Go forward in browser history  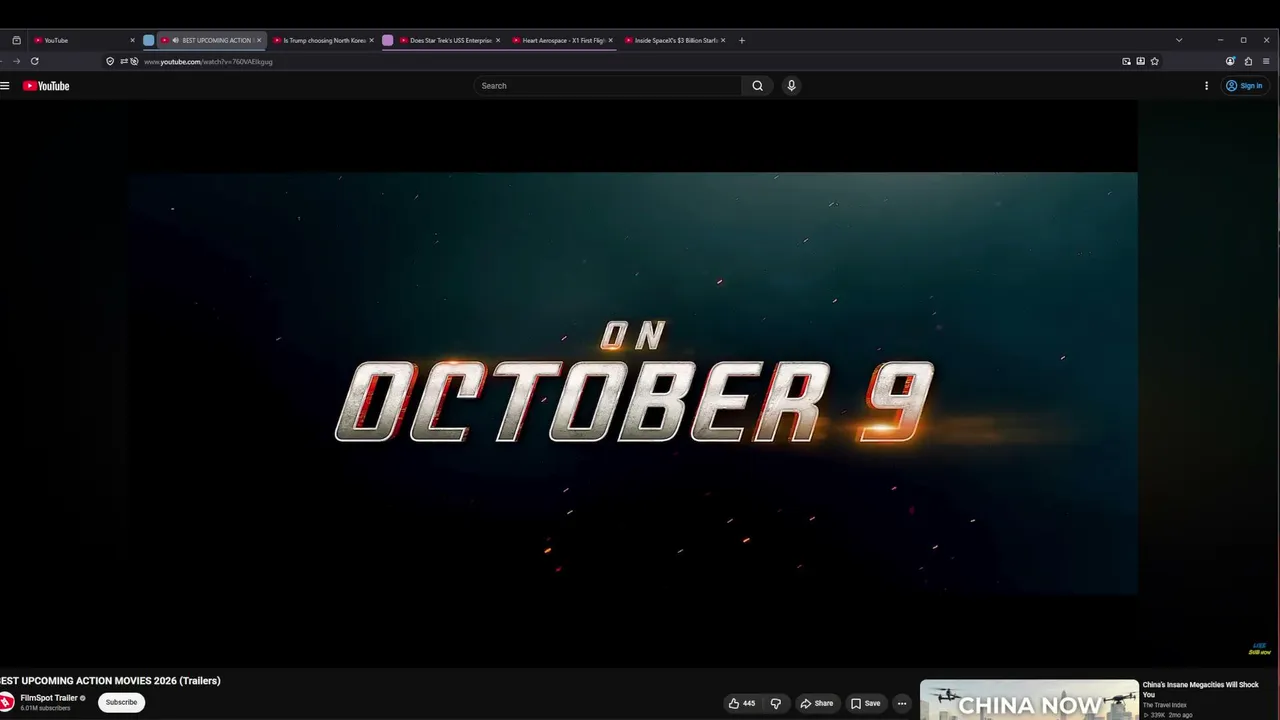[x=16, y=61]
